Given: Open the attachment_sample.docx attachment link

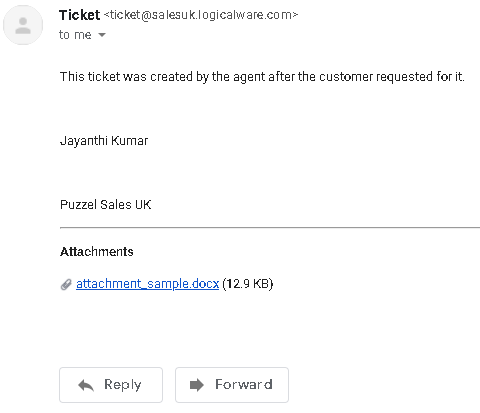Looking at the screenshot, I should (147, 284).
